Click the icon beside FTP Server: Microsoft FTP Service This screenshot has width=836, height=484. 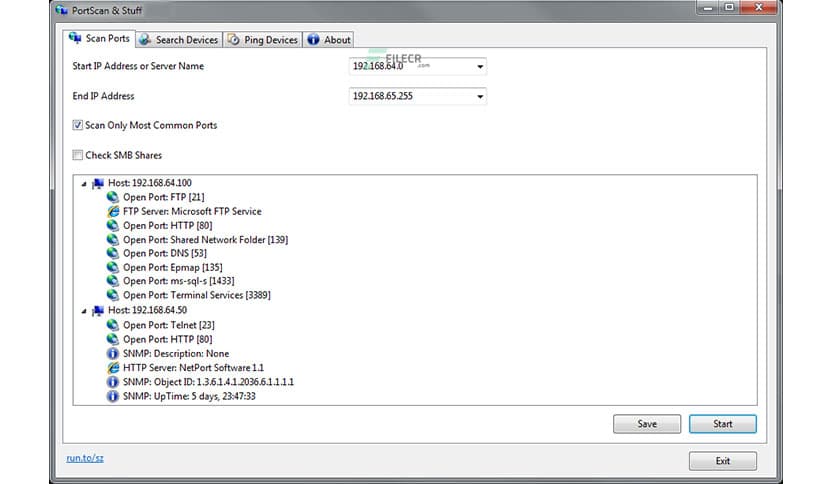112,211
